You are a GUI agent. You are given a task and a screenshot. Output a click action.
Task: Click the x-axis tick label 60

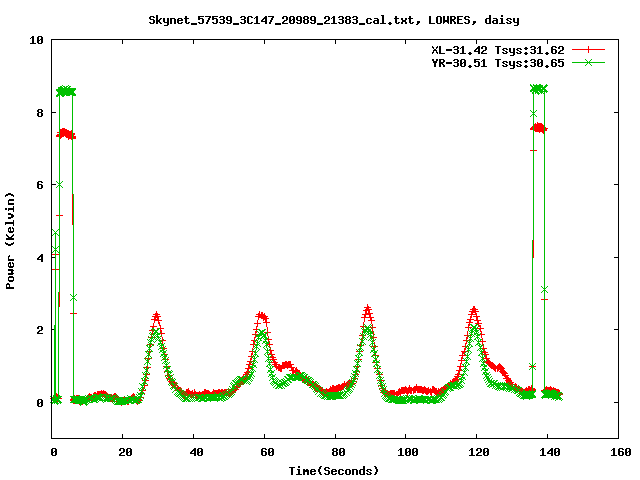[x=267, y=452]
